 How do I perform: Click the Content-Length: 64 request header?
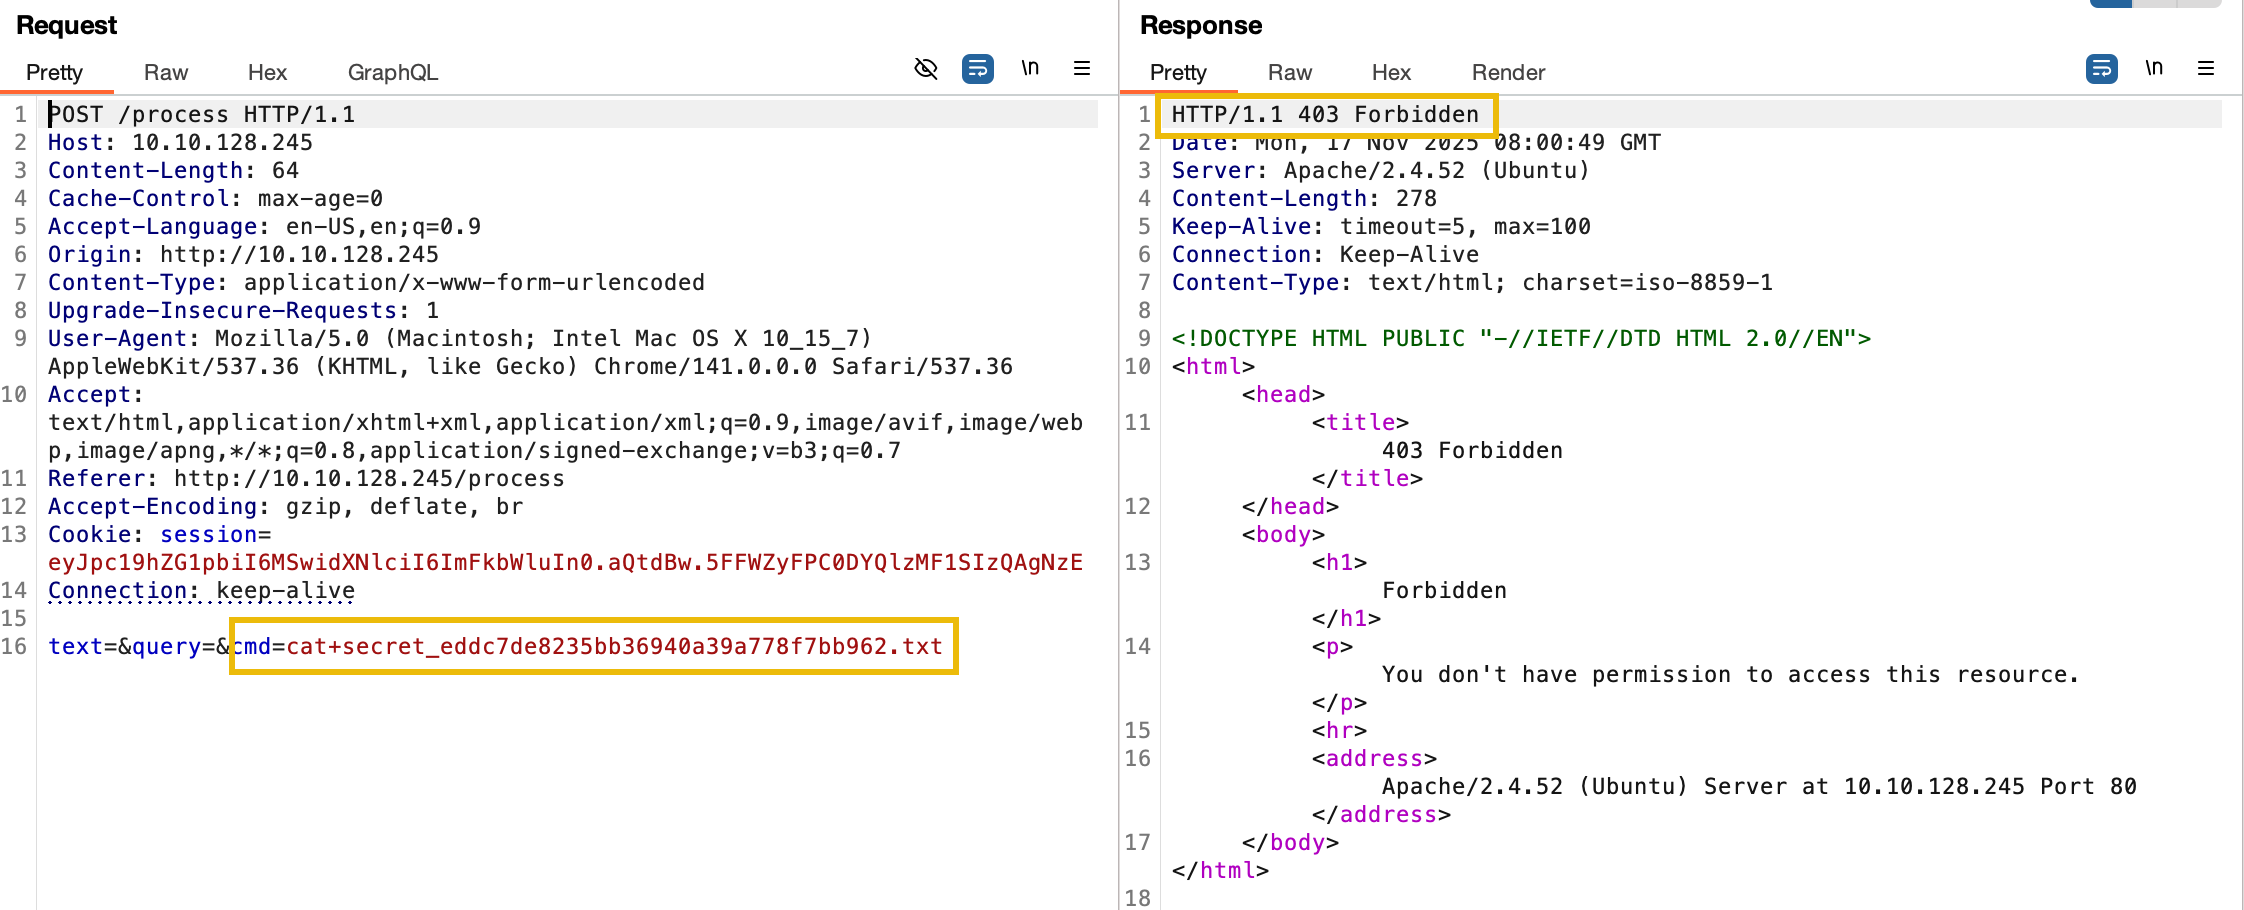[174, 170]
